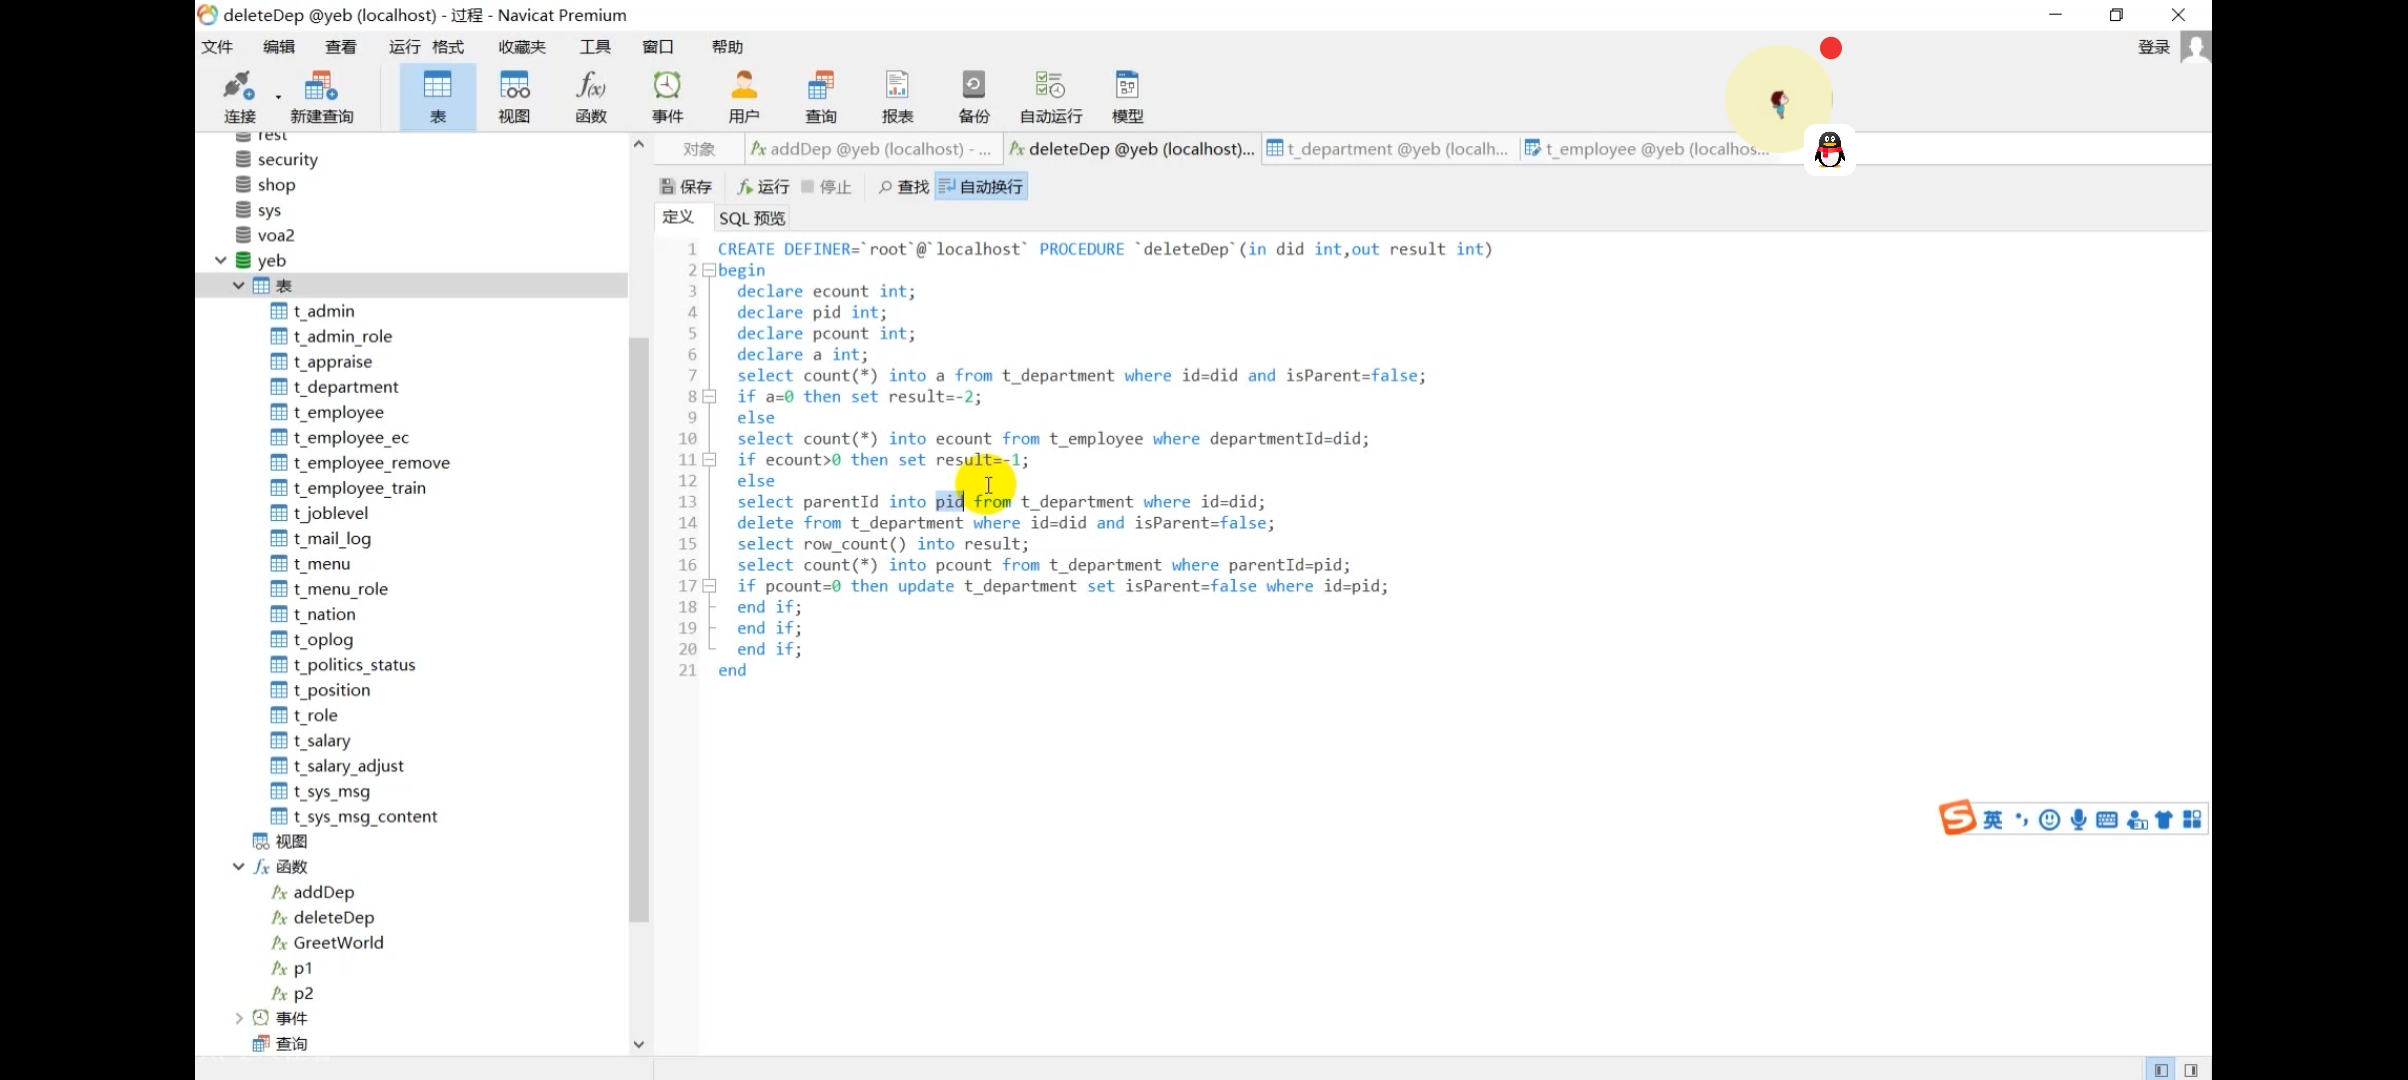Switch to the 对象 tab
This screenshot has width=2408, height=1080.
click(x=699, y=149)
